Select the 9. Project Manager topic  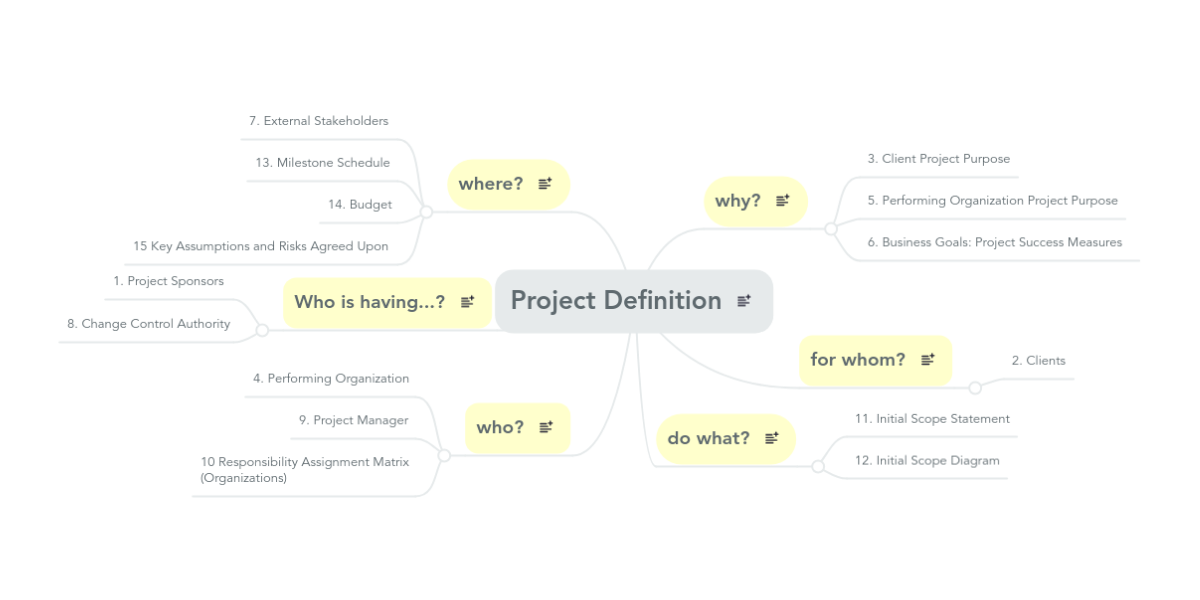tap(354, 421)
